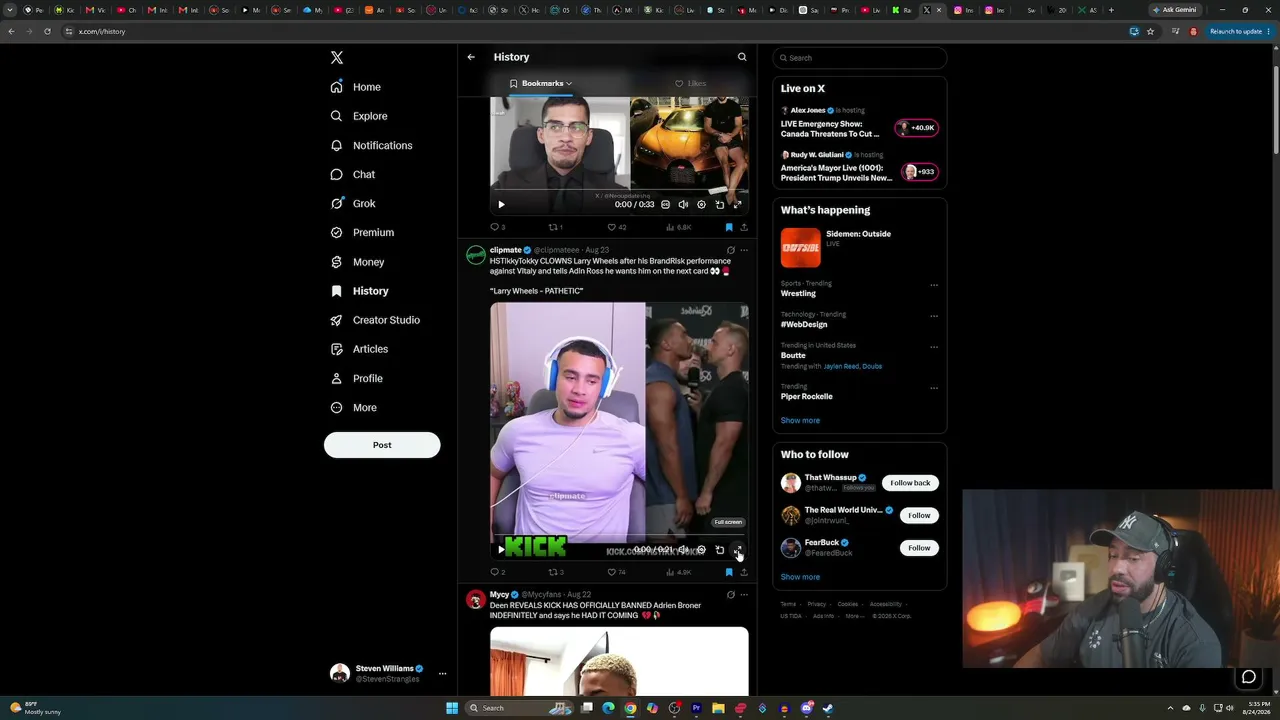1280x720 pixels.
Task: Click the Money sidebar icon
Action: (337, 262)
